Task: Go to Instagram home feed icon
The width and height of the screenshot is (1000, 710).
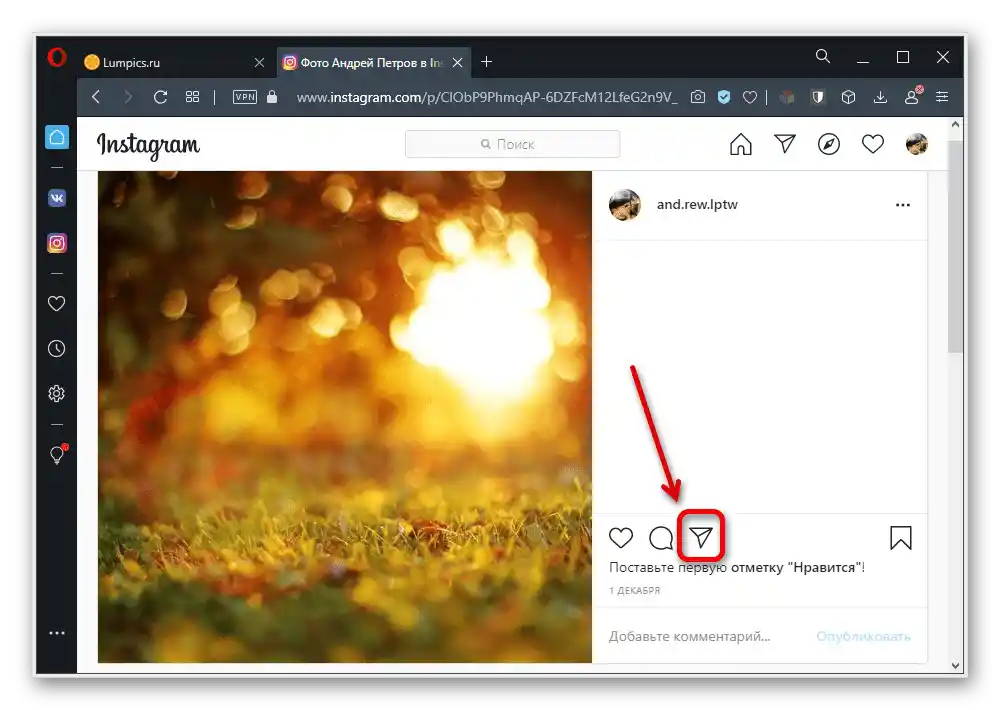Action: [740, 144]
